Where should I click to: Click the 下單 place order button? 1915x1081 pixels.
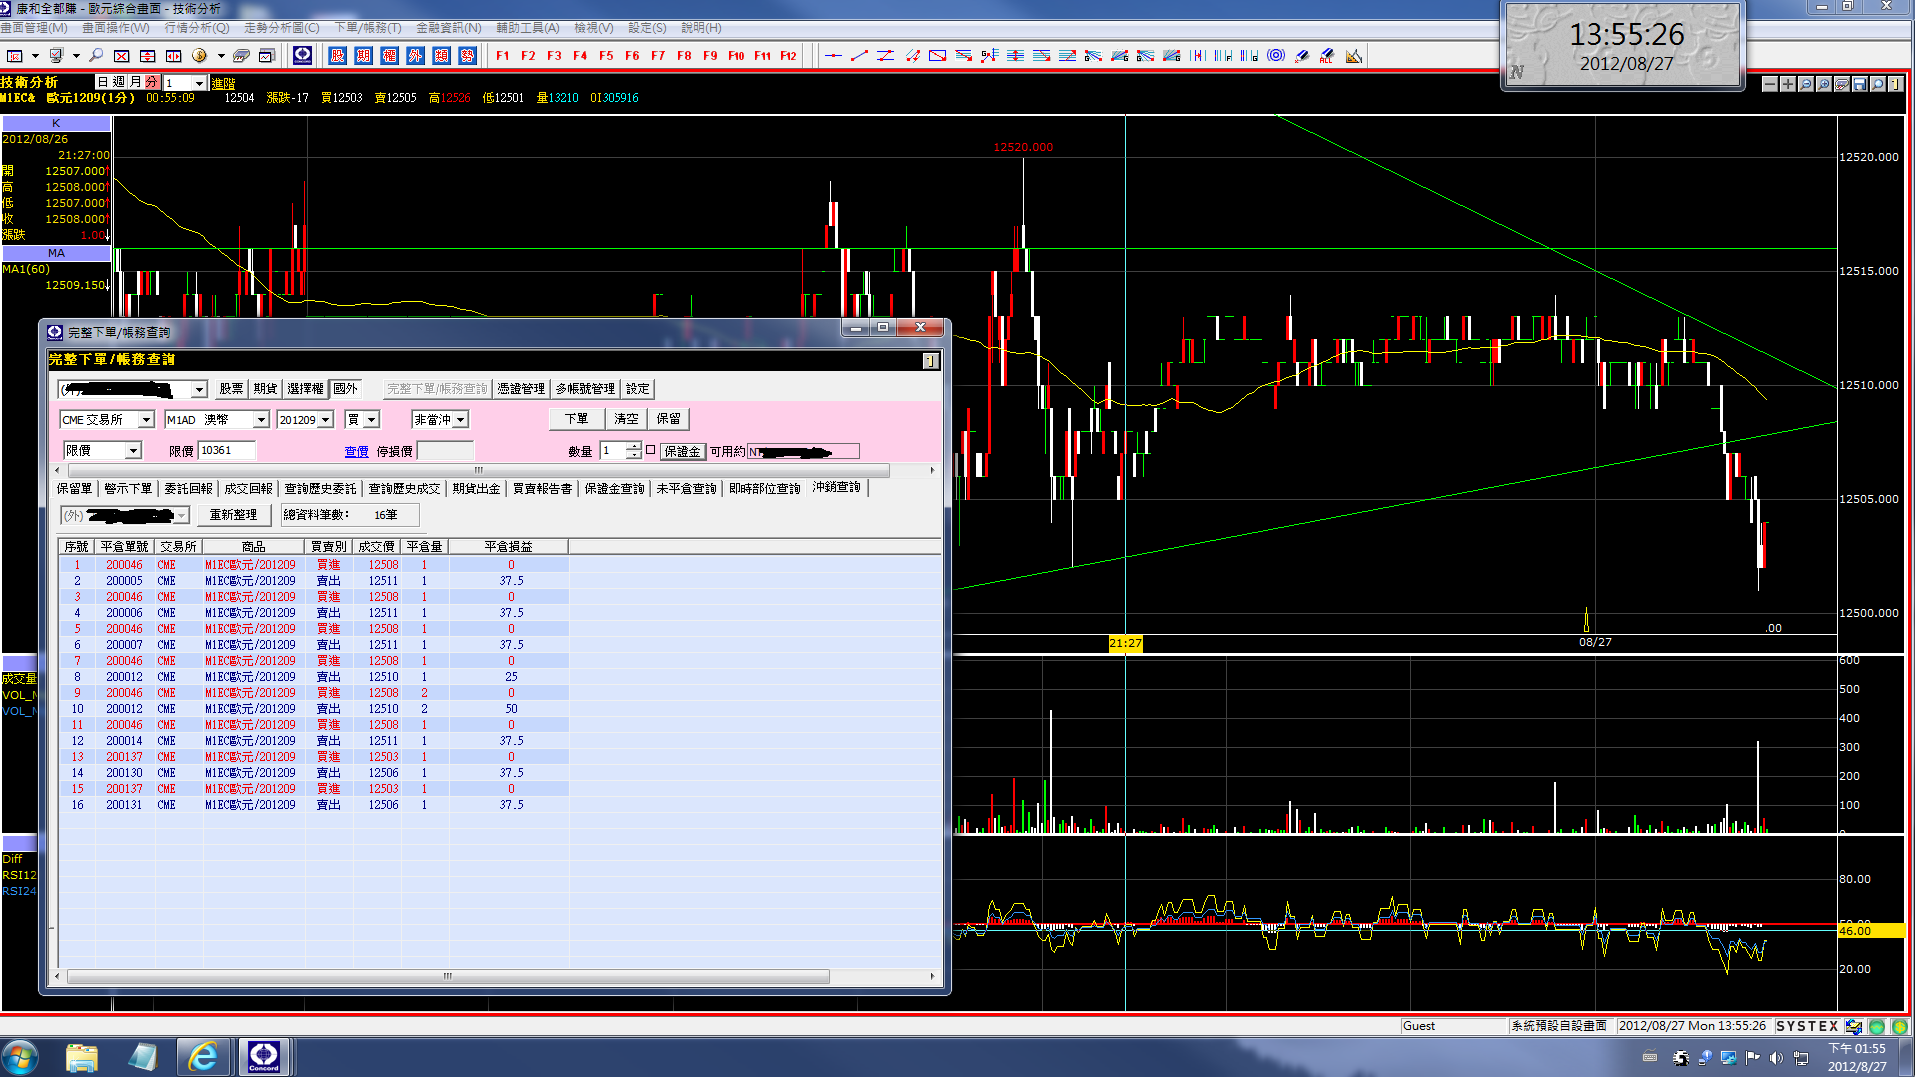click(x=577, y=419)
